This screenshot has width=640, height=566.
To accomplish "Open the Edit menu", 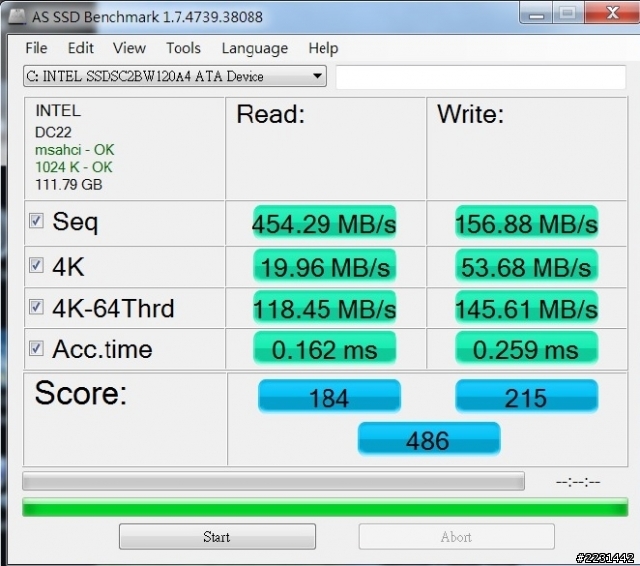I will pos(80,48).
